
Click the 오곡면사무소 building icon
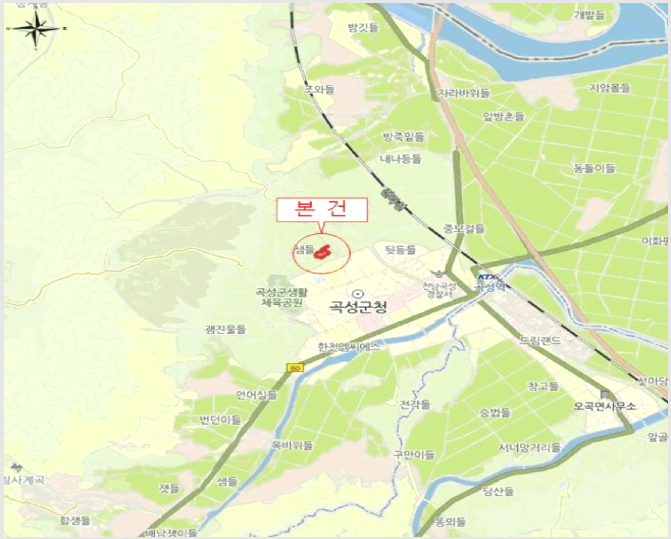(604, 394)
